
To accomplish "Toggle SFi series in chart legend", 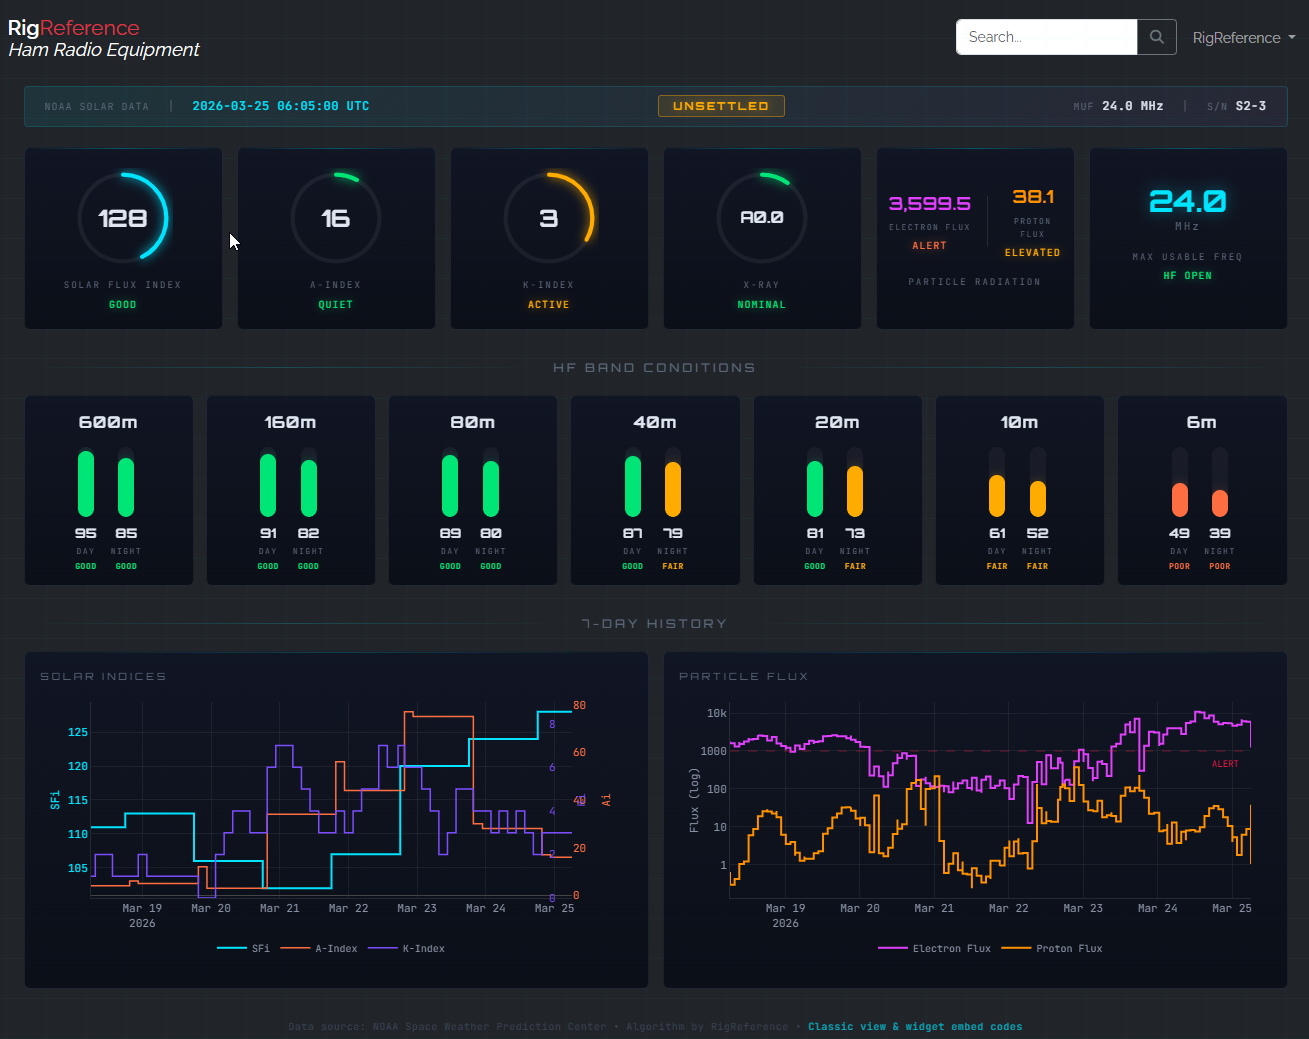I will (x=244, y=948).
